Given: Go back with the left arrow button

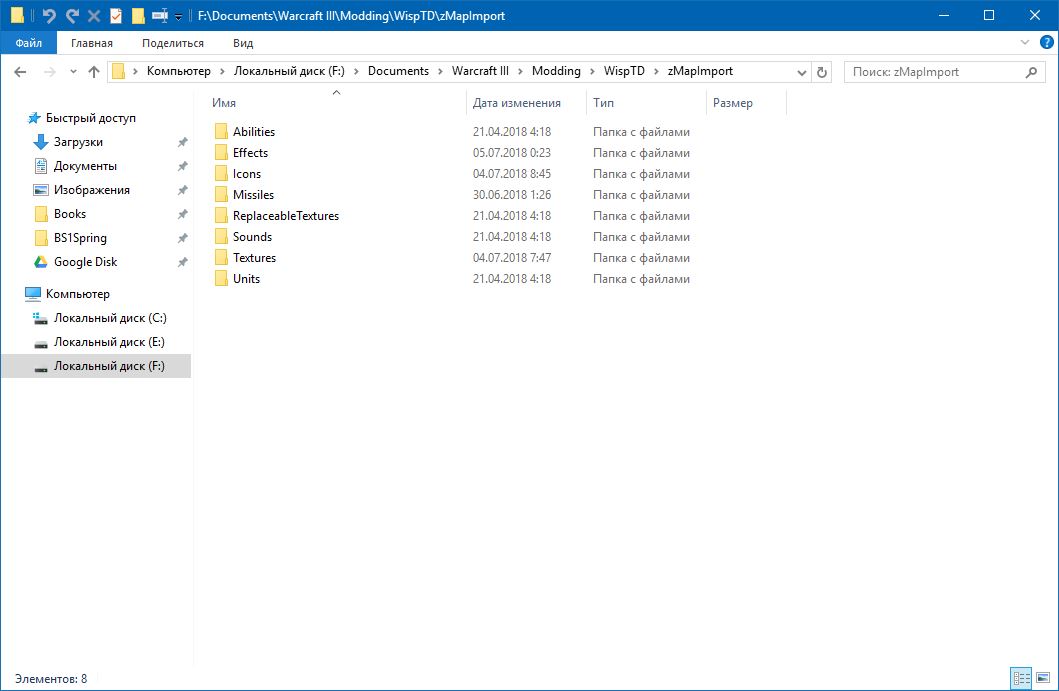Looking at the screenshot, I should (20, 72).
